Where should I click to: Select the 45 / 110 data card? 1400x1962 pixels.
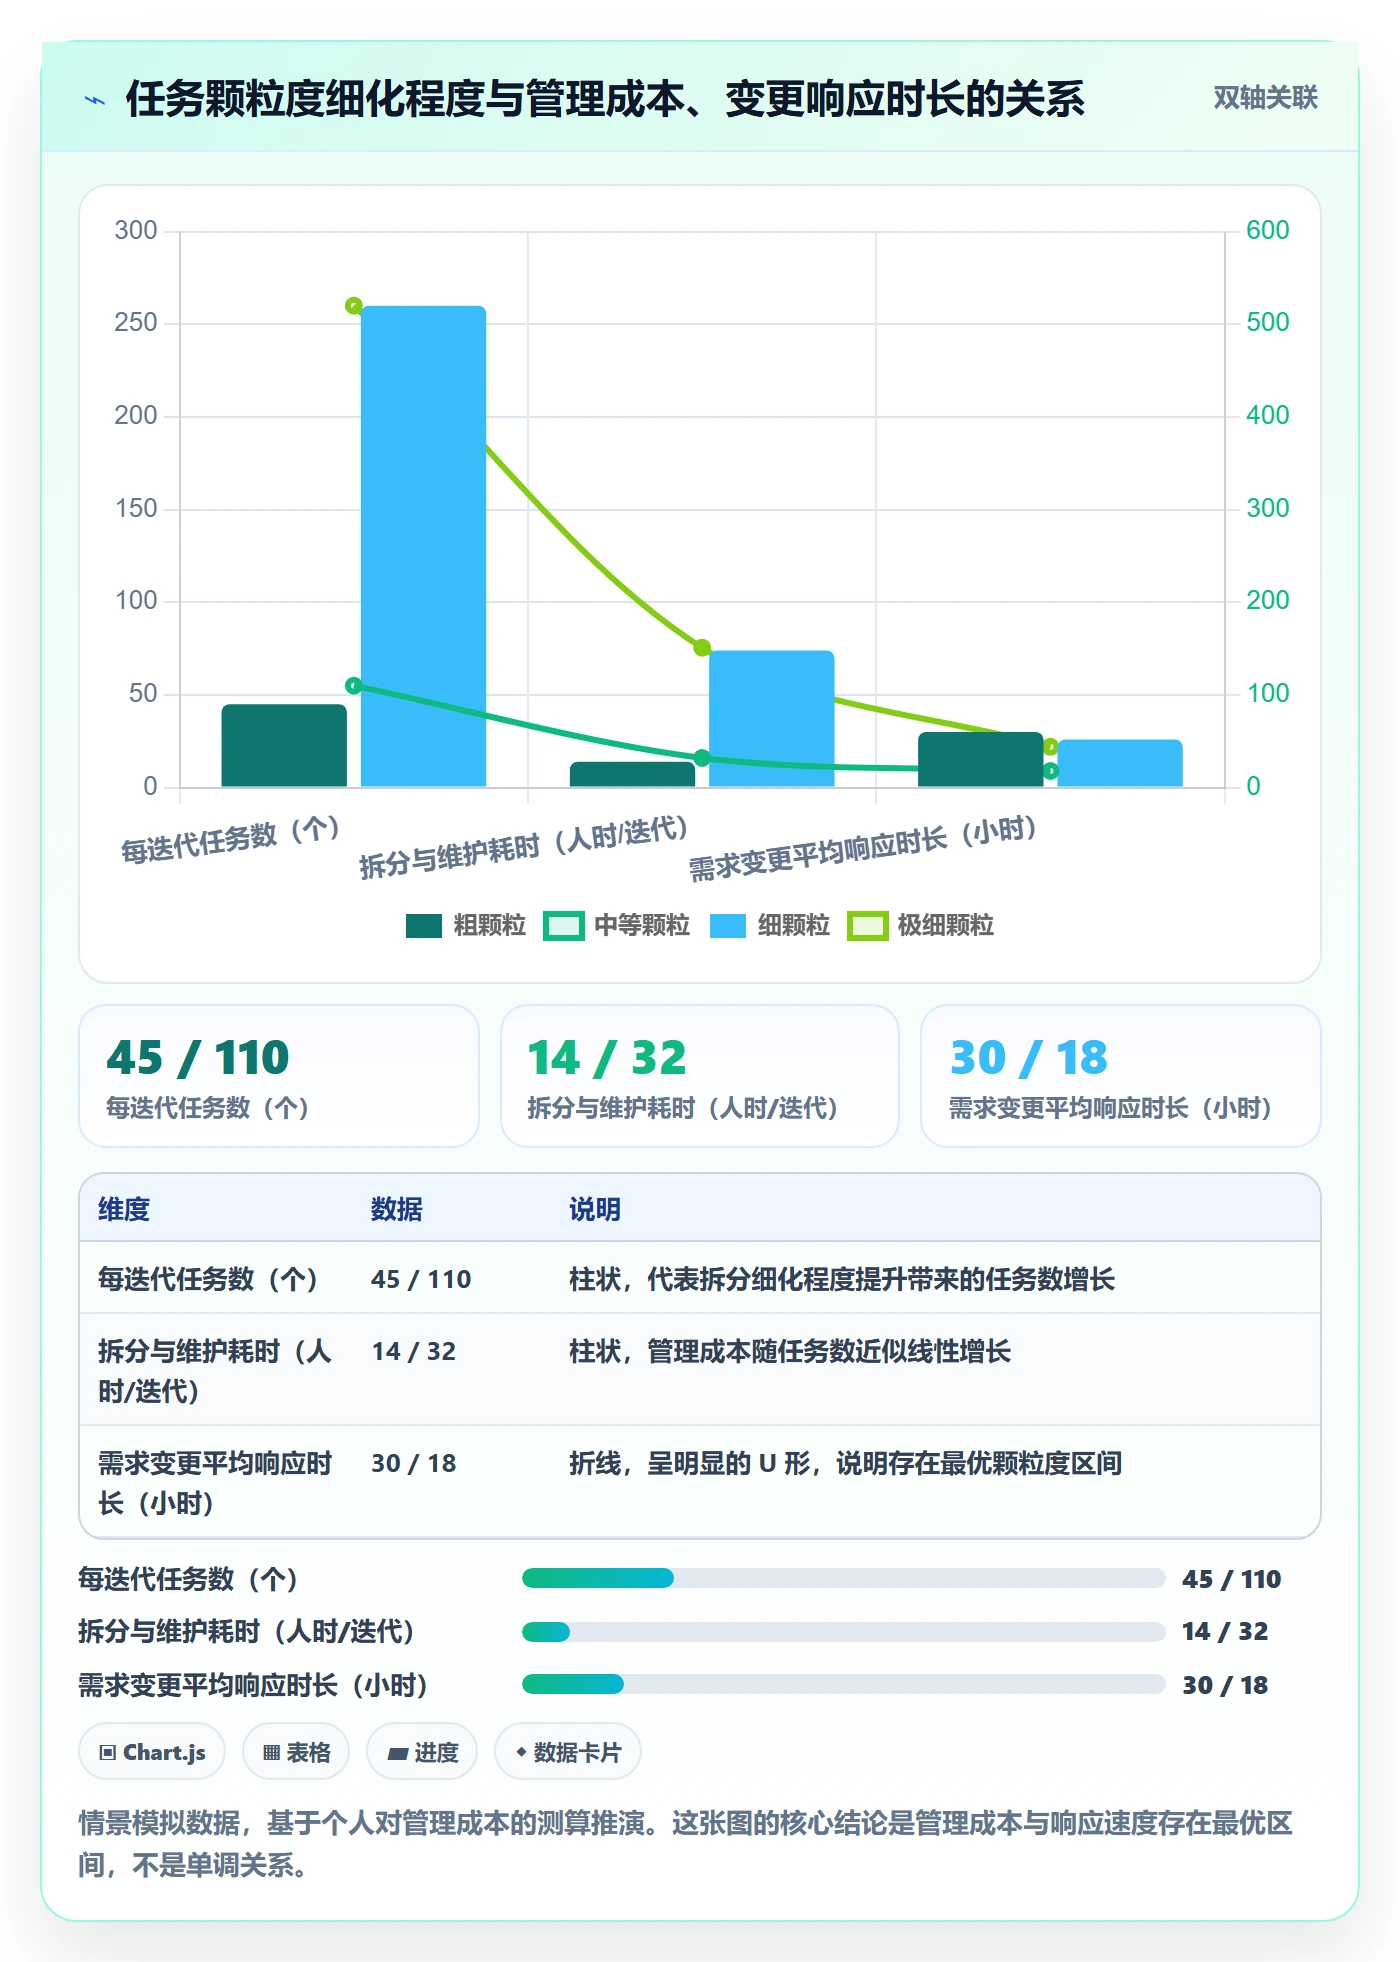[279, 1076]
